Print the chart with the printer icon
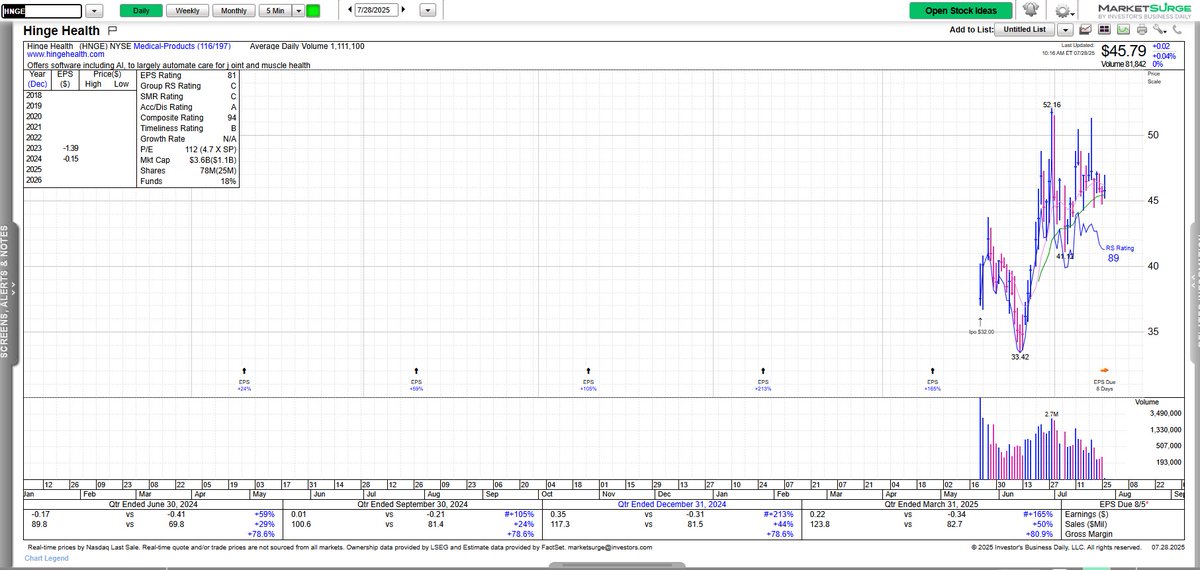The image size is (1200, 570). [x=1142, y=30]
